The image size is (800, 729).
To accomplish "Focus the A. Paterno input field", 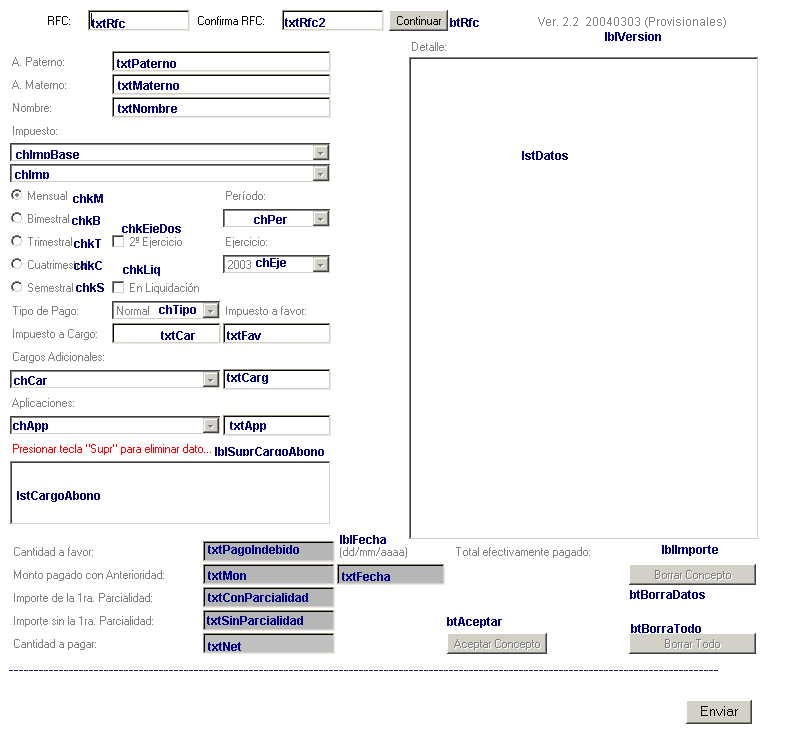I will click(221, 63).
